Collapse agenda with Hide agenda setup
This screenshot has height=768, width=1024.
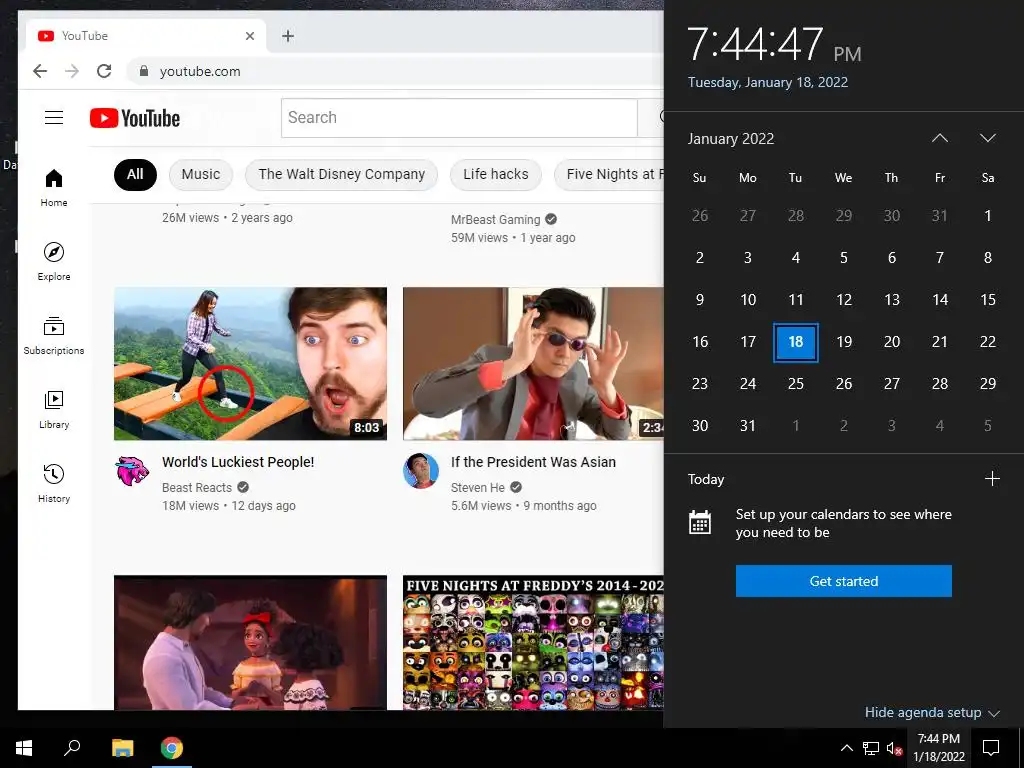tap(932, 712)
